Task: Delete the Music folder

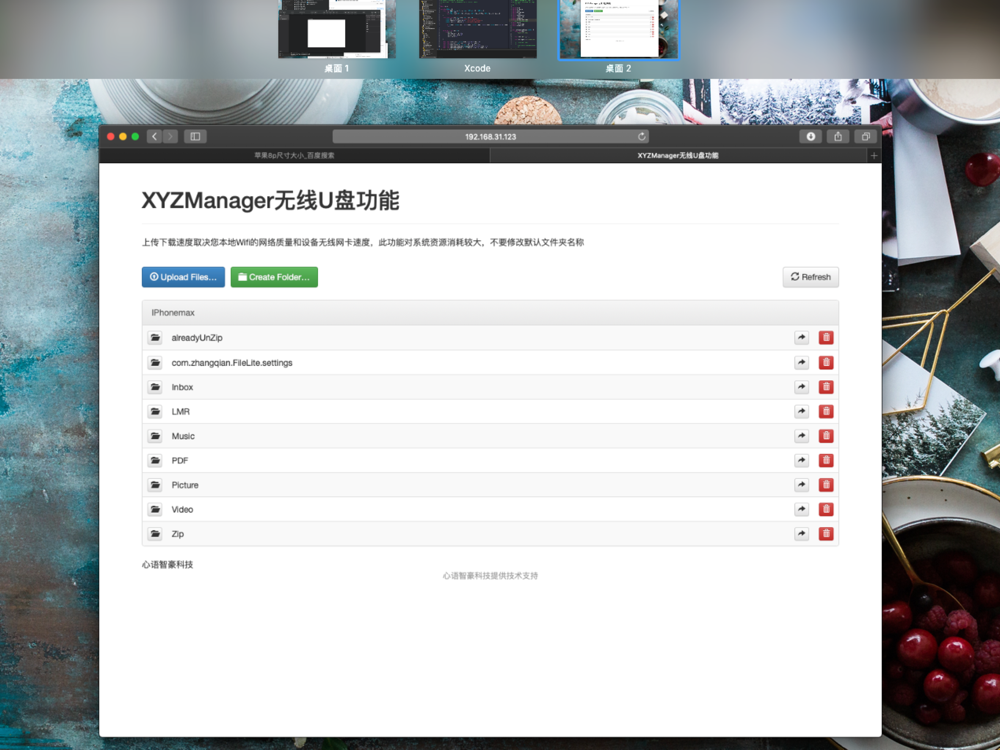Action: coord(826,436)
